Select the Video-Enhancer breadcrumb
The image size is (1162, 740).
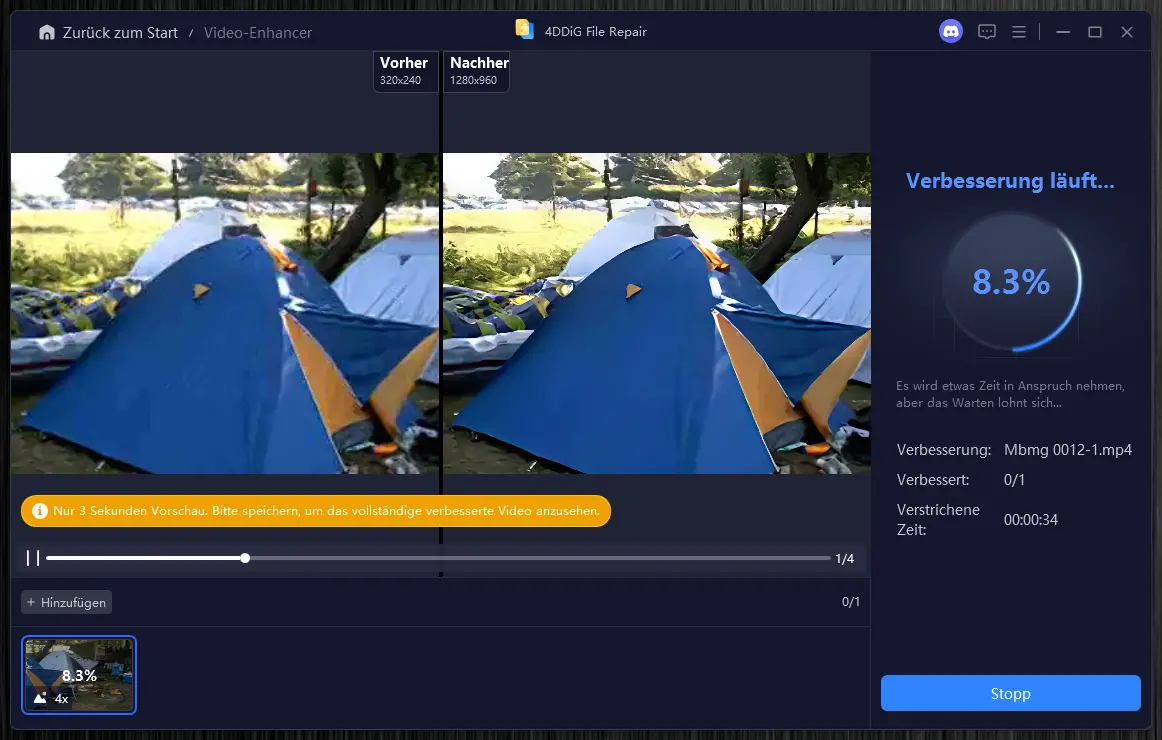[258, 33]
